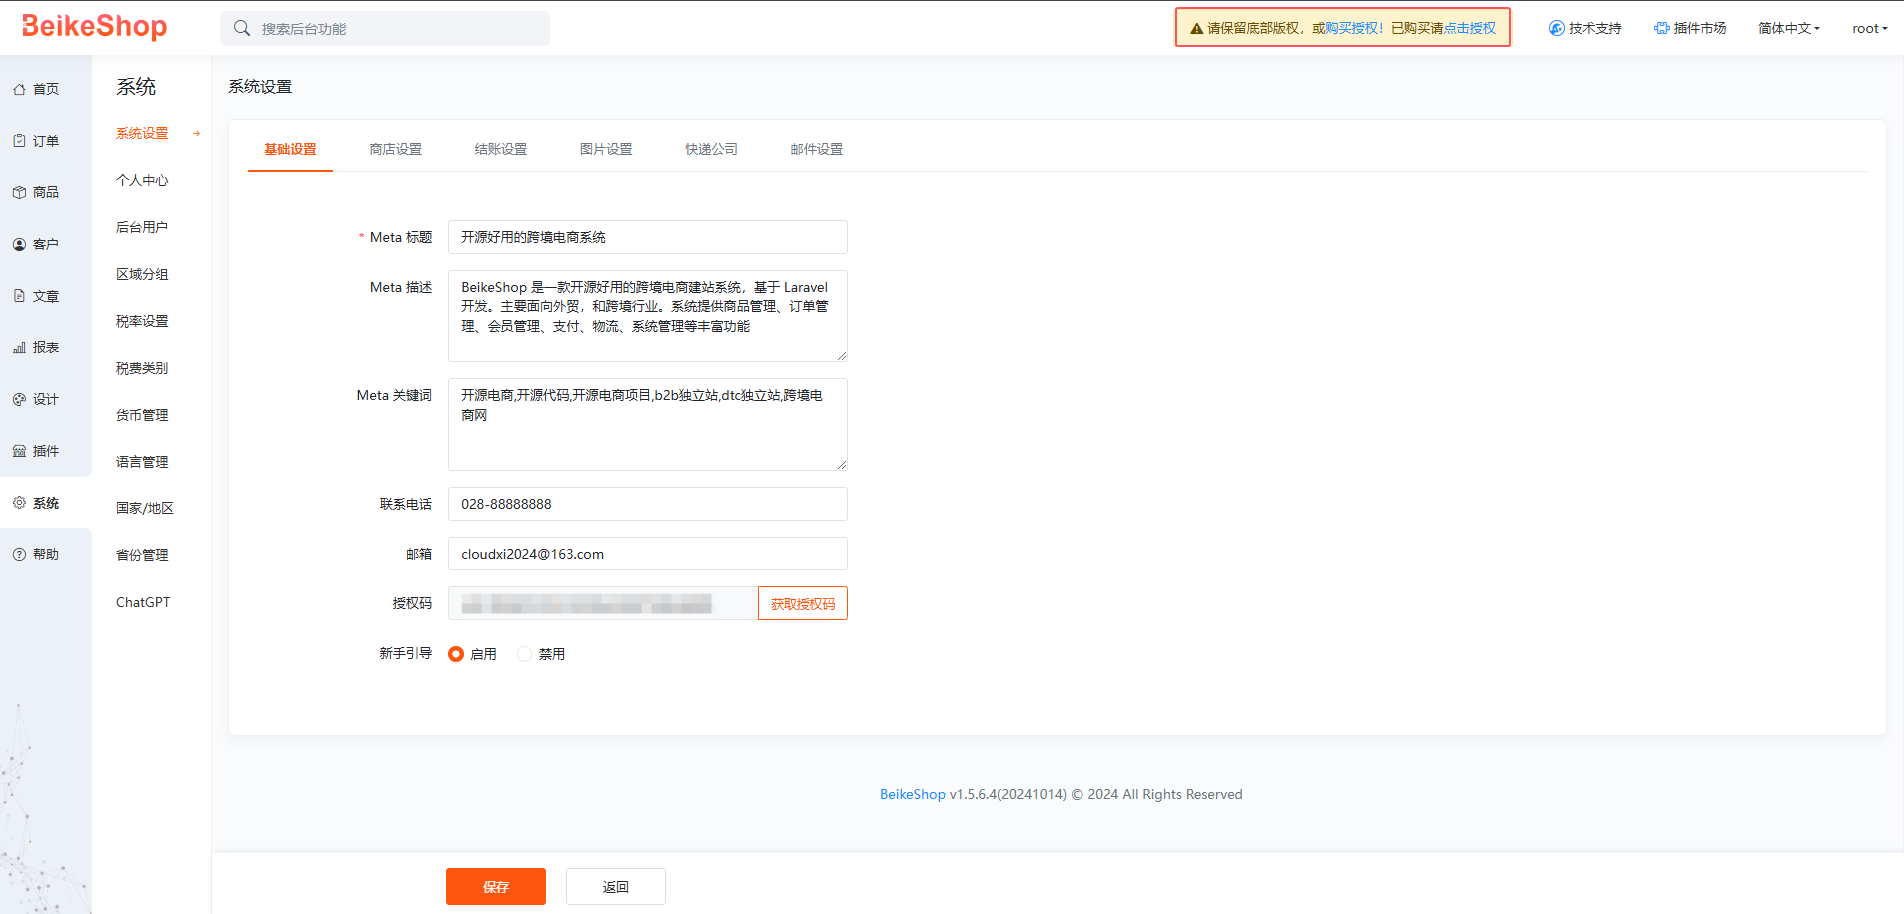Switch to 基础设置 tab
The image size is (1904, 914).
(x=290, y=149)
